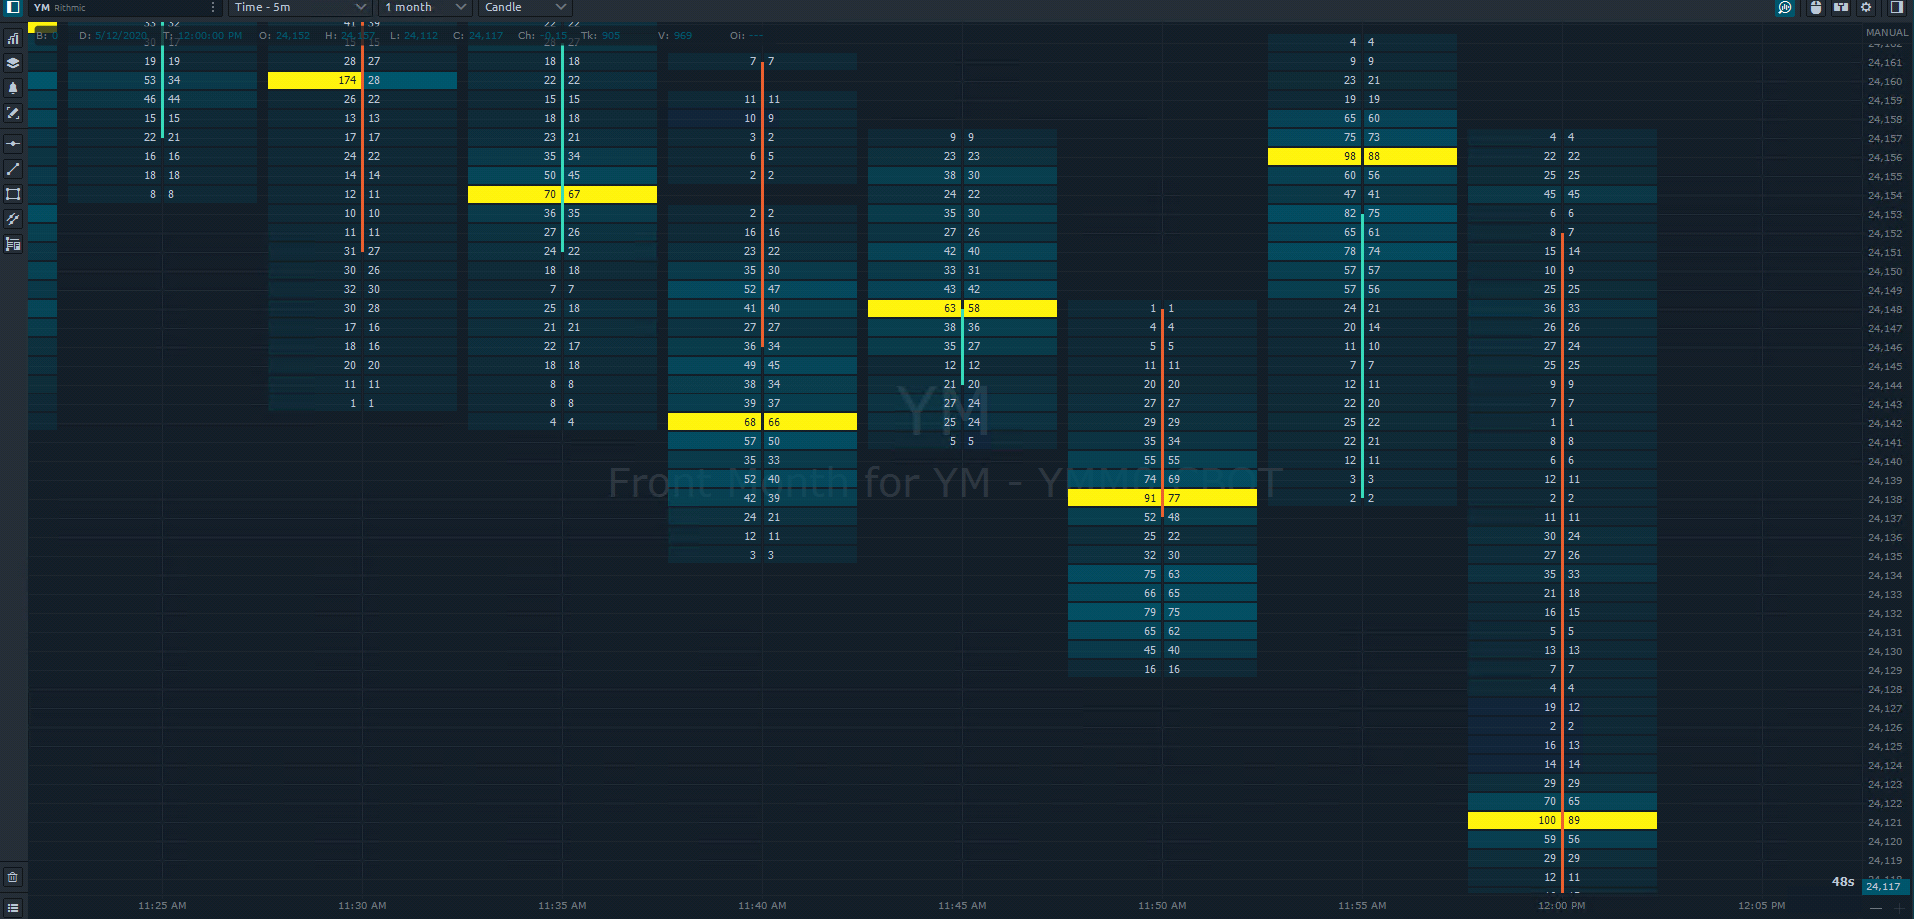Open price alerts with the bell icon
Image resolution: width=1914 pixels, height=919 pixels.
pyautogui.click(x=13, y=88)
